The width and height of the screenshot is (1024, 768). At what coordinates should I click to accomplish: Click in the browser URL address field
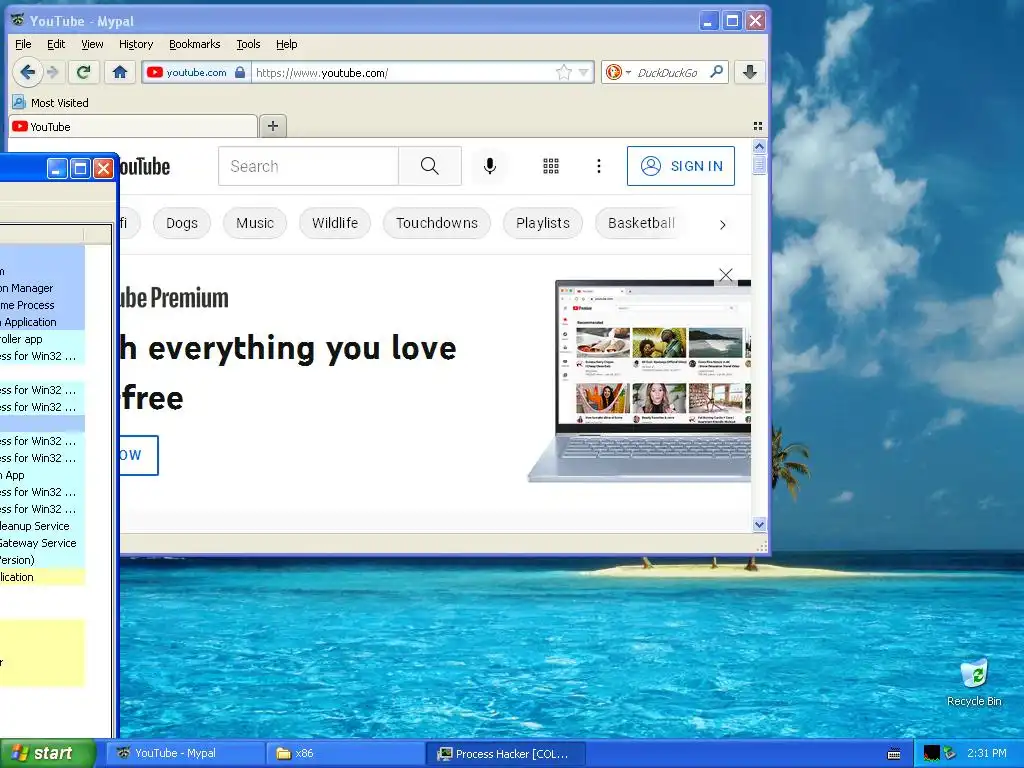(x=404, y=72)
